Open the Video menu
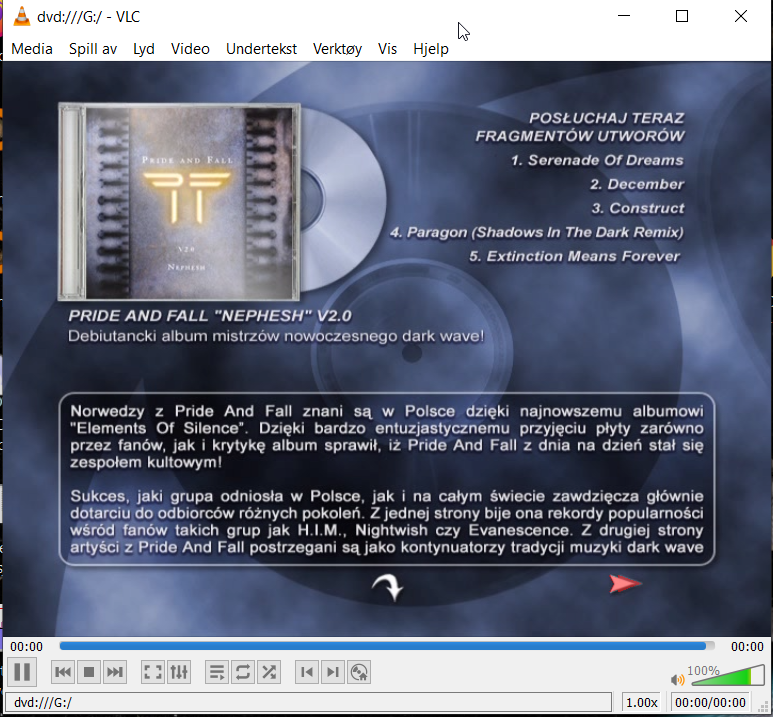 (x=190, y=49)
